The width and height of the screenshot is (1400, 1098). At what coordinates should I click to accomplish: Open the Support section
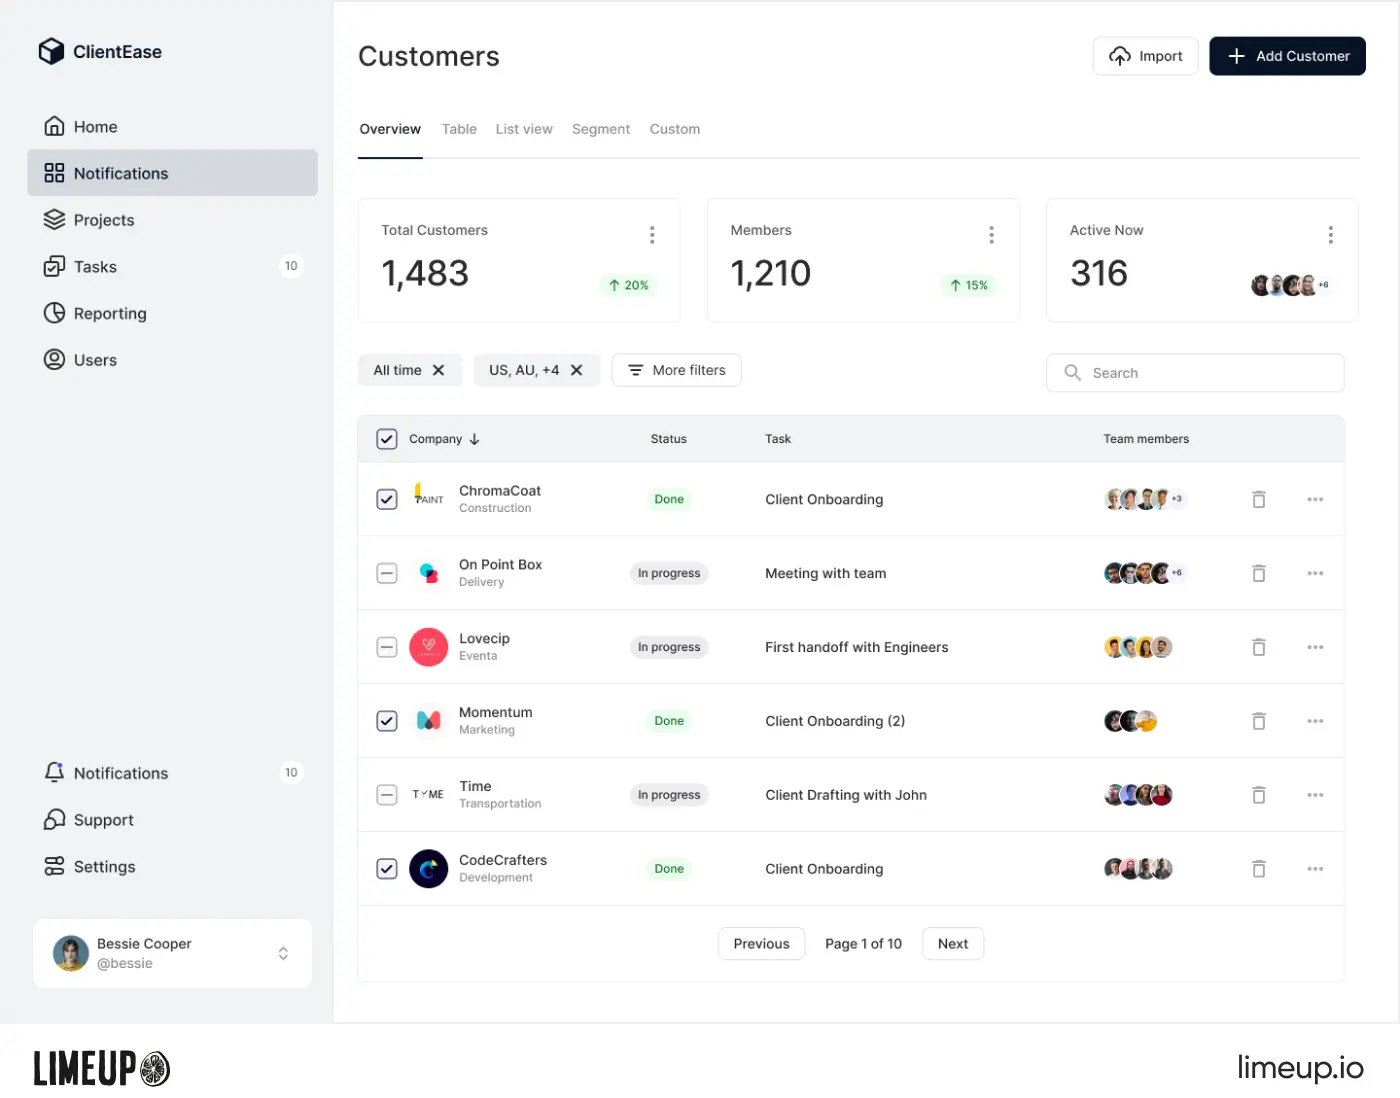click(x=102, y=819)
